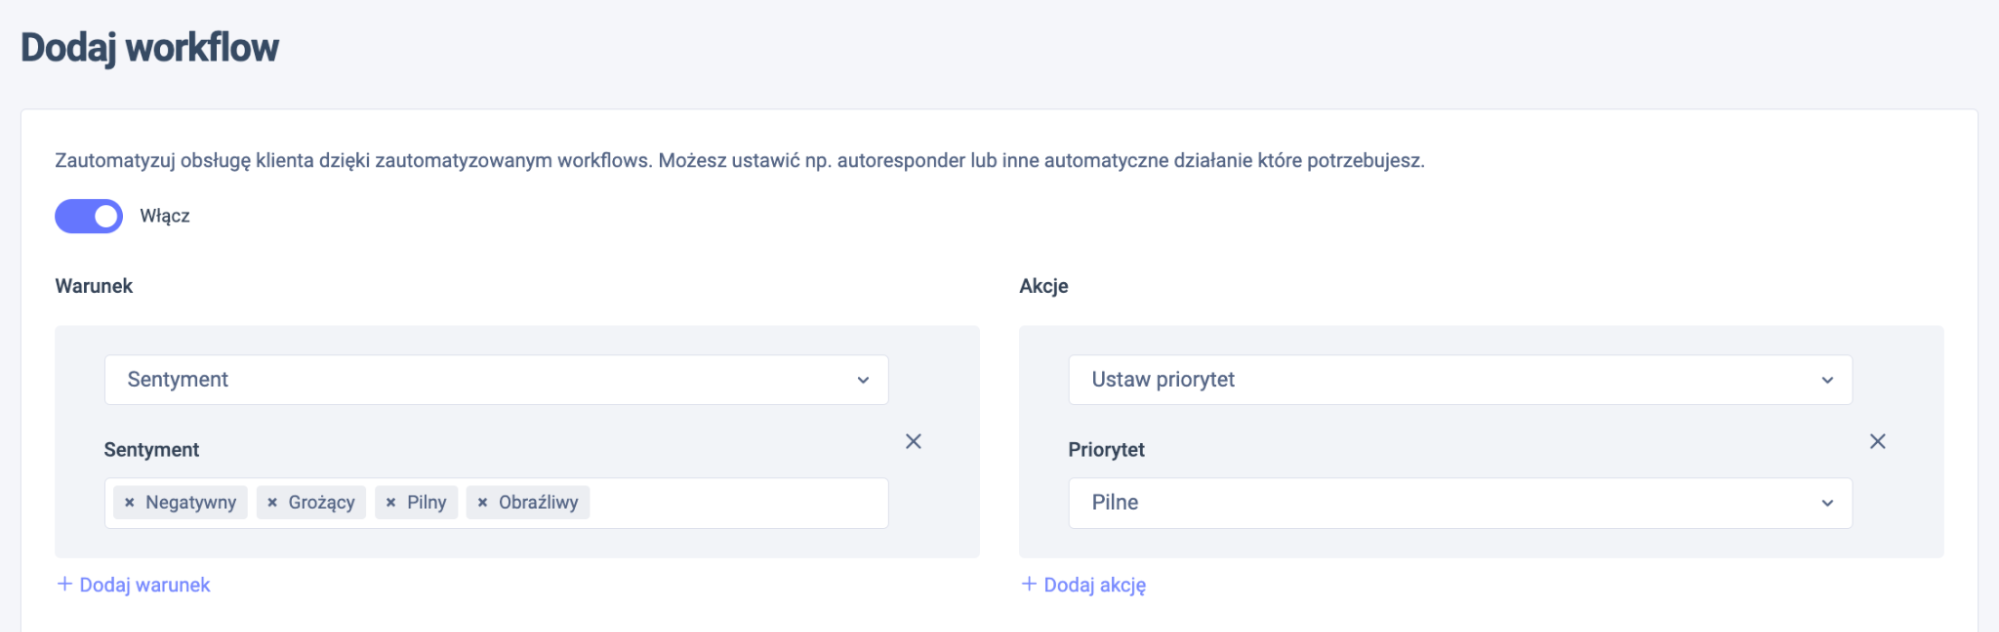Image resolution: width=1999 pixels, height=632 pixels.
Task: Click plus icon beside Dodaj warunek
Action: (65, 584)
